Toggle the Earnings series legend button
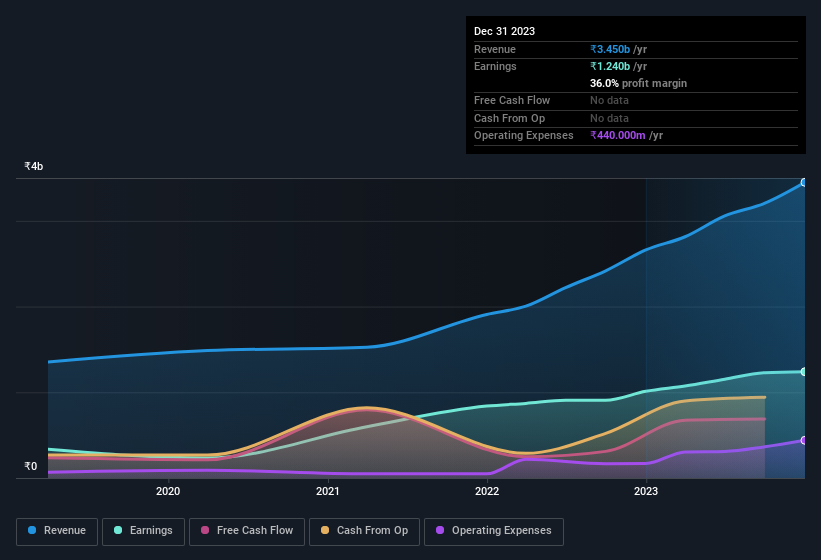Viewport: 821px width, 560px height. tap(143, 532)
